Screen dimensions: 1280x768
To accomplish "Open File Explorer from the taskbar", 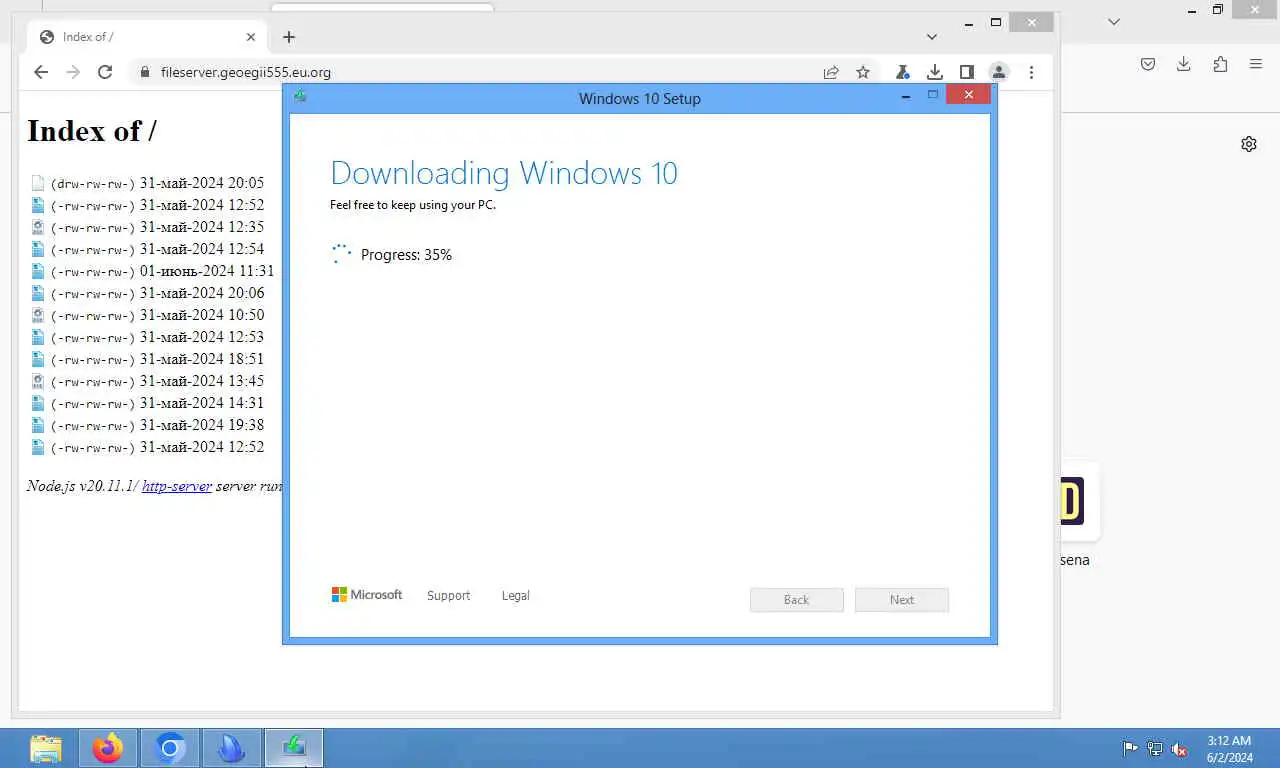I will point(46,748).
